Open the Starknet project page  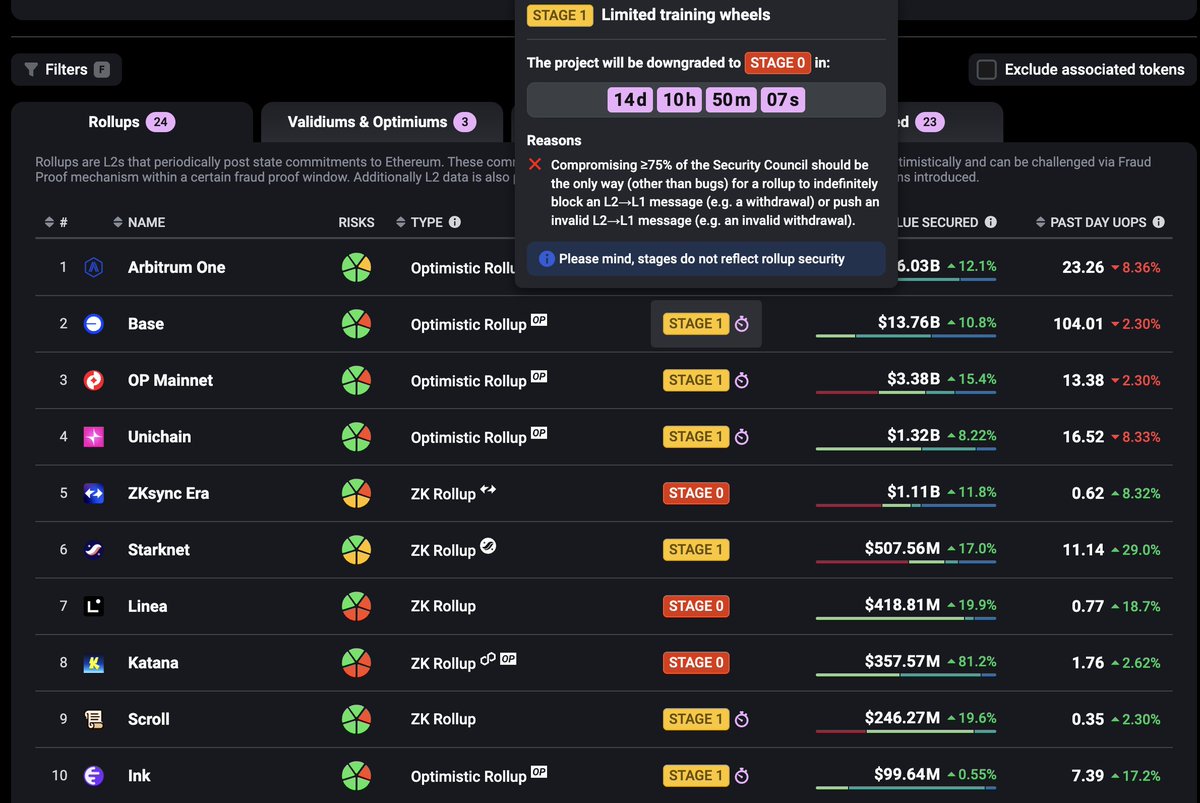tap(159, 550)
